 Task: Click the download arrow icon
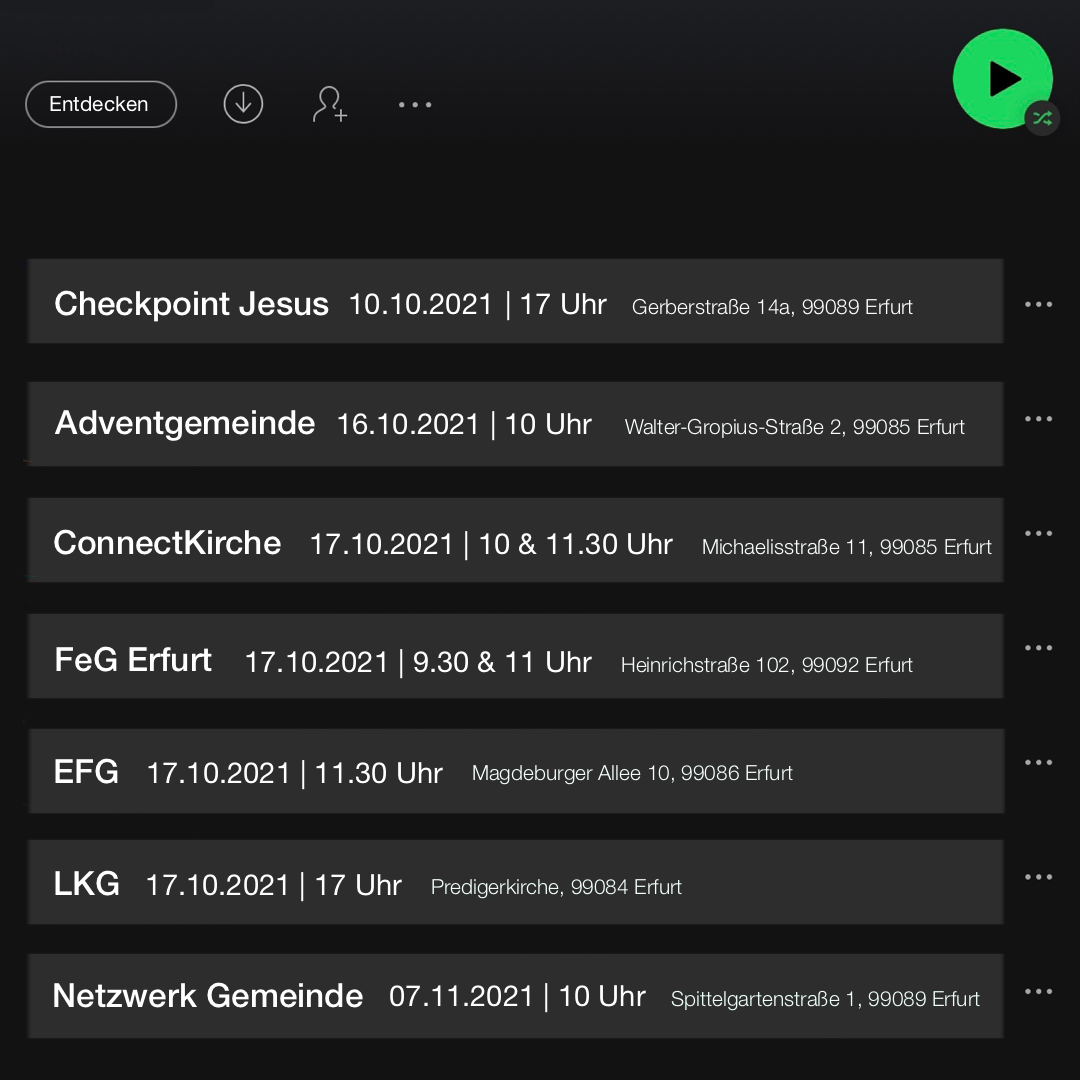coord(243,104)
